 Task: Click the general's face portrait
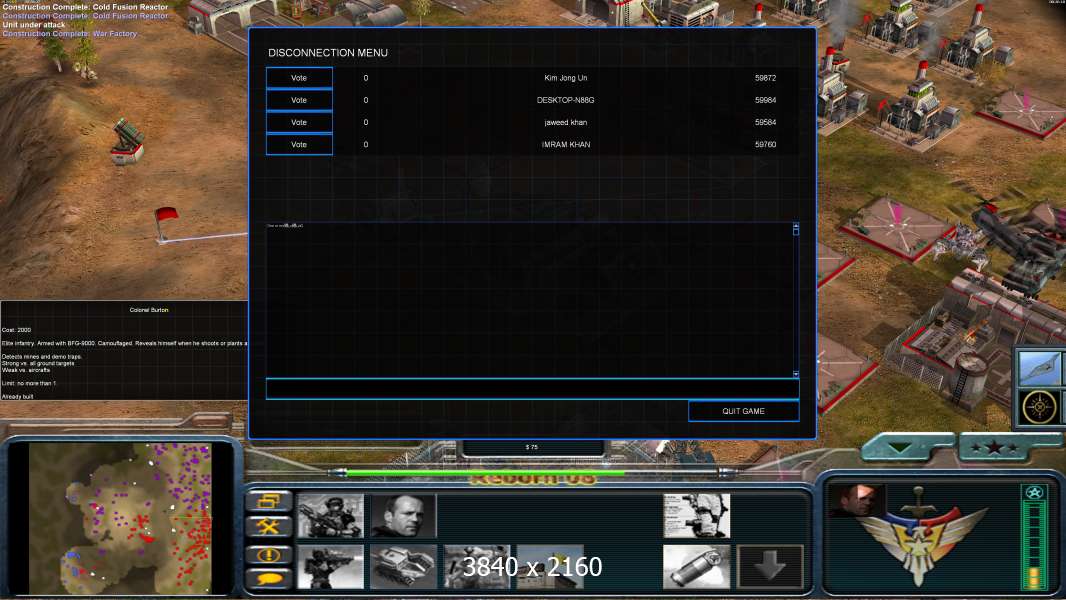coord(857,499)
